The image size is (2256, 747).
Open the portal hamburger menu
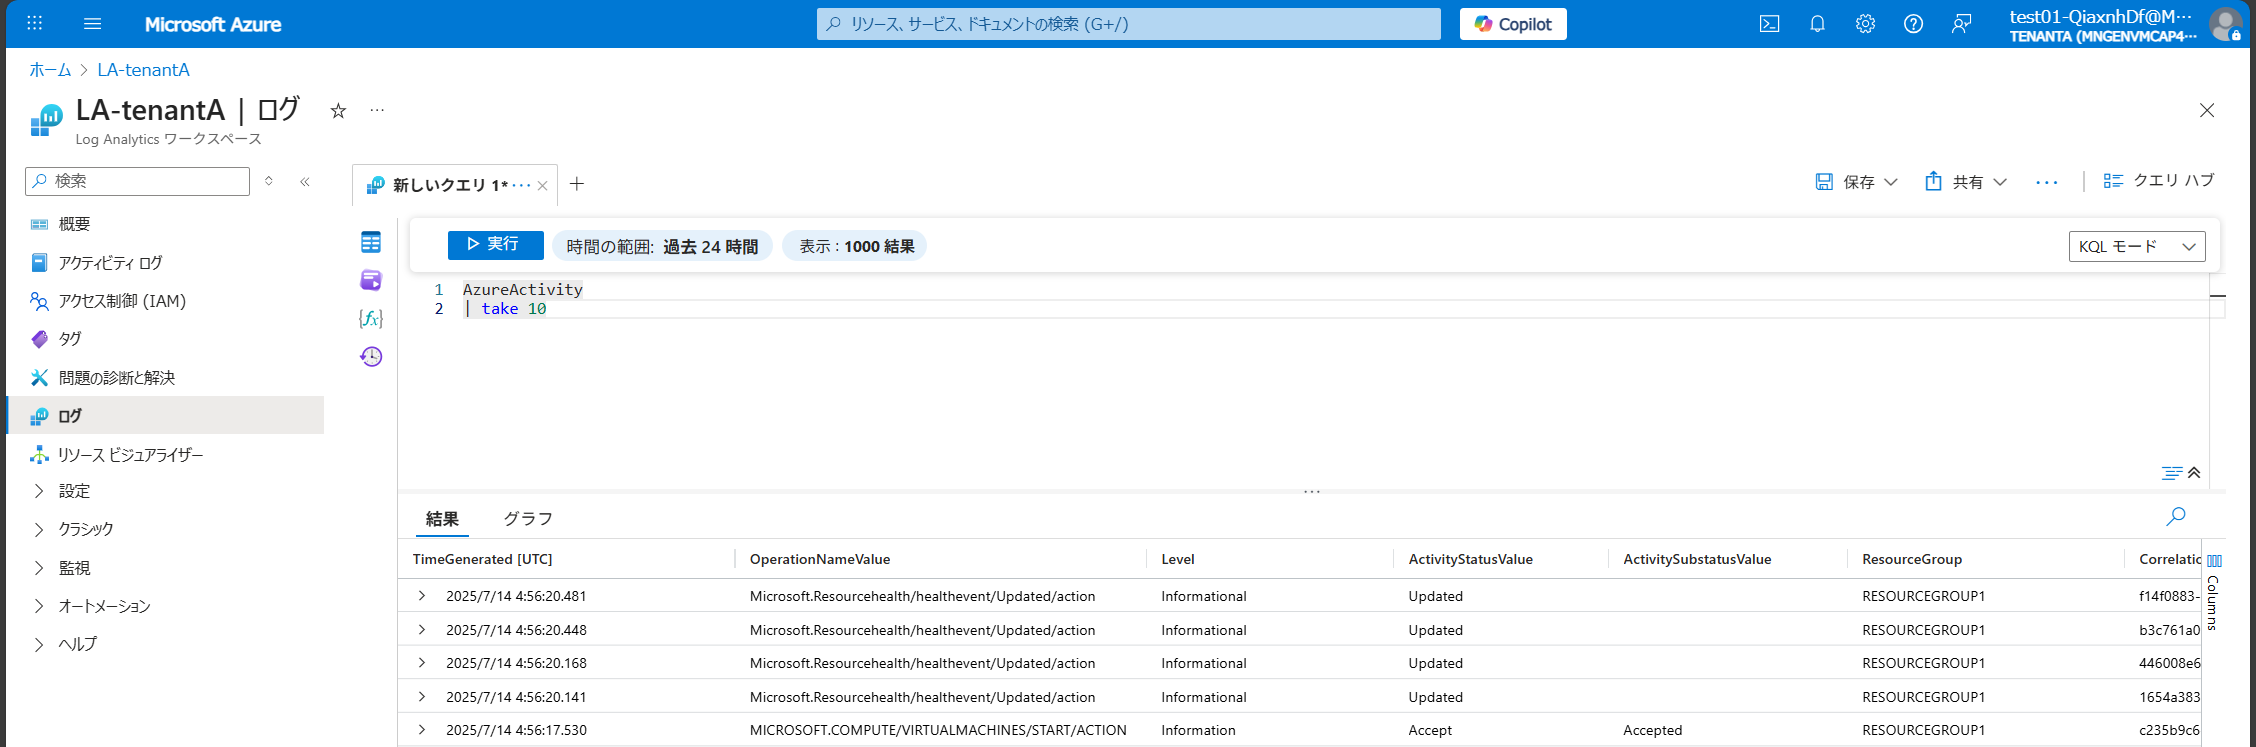tap(92, 23)
